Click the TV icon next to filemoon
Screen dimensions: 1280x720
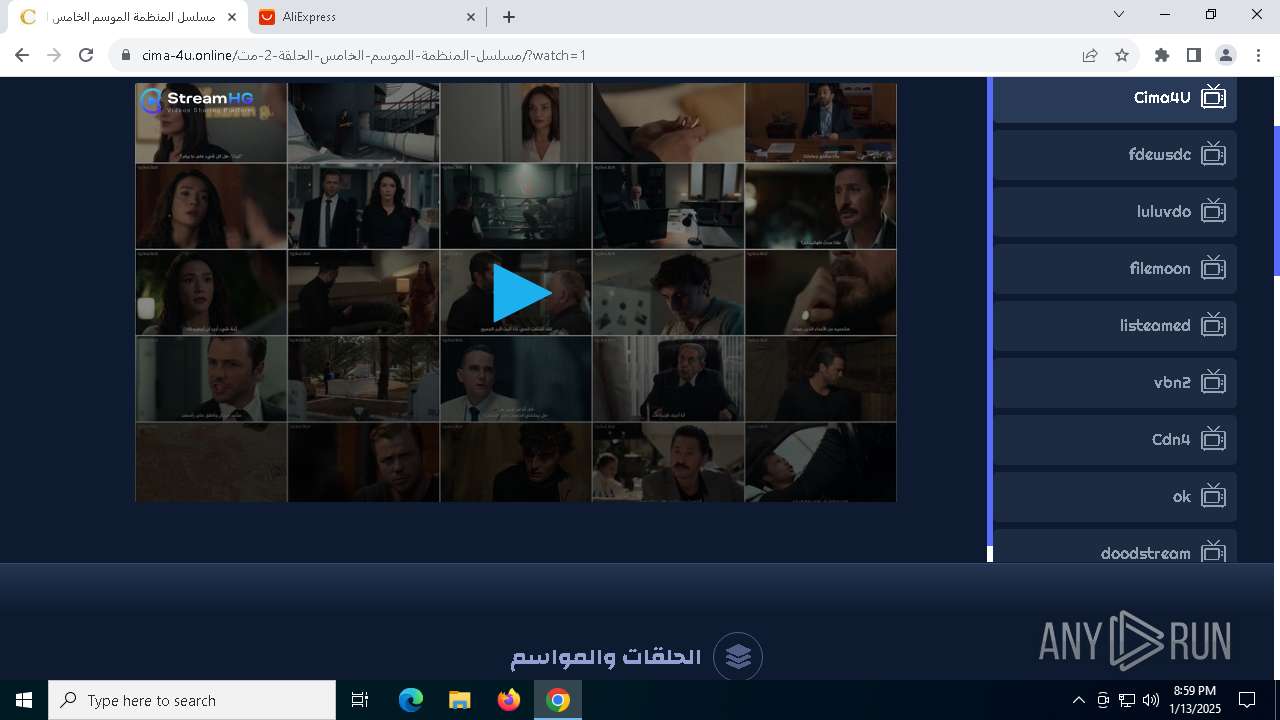pos(1213,268)
